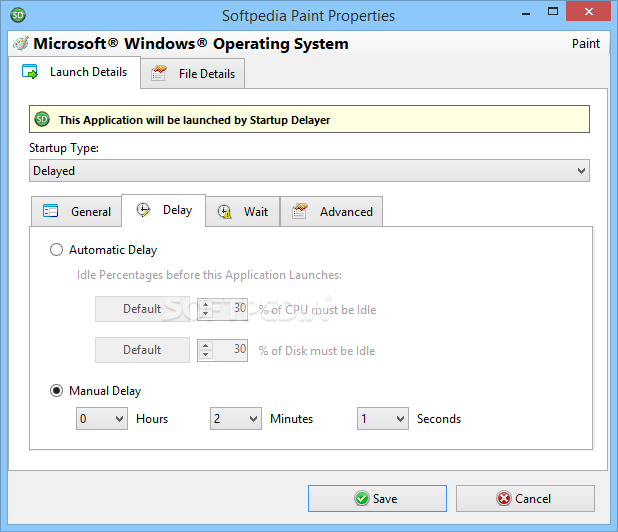Click the Save button
618x532 pixels.
pos(377,499)
